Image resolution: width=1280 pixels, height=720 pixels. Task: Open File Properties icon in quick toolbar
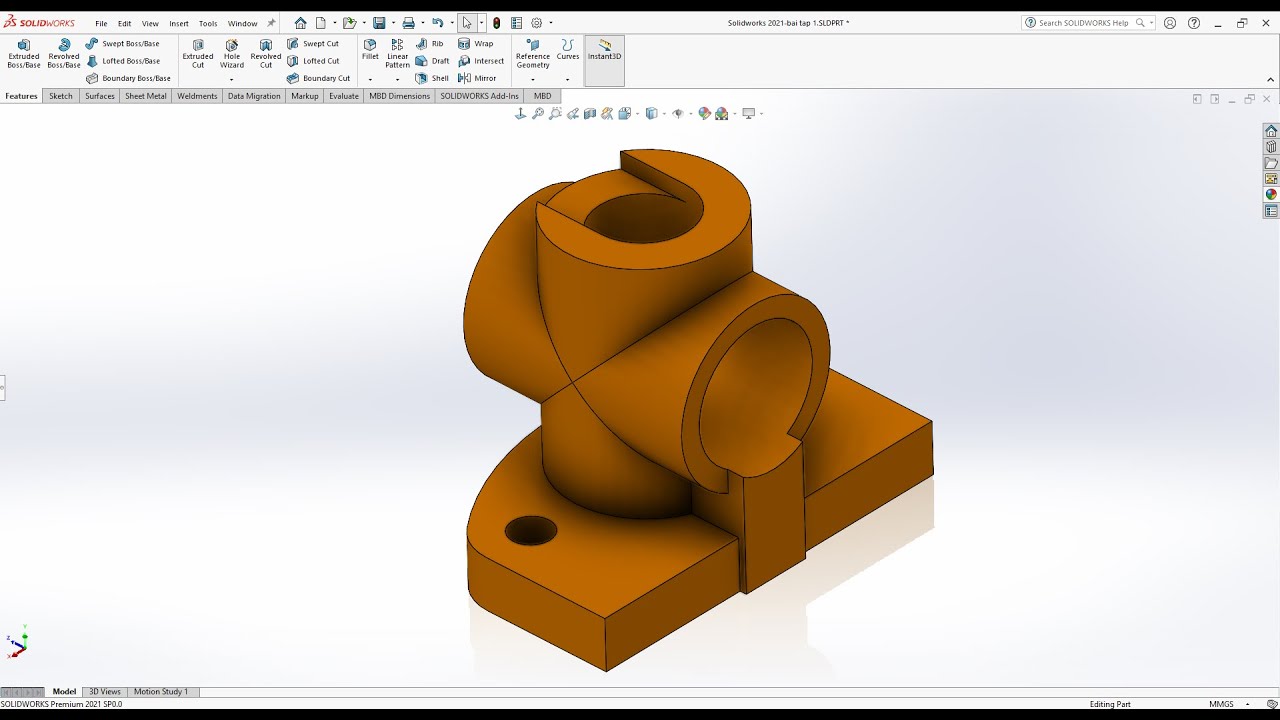tap(516, 23)
